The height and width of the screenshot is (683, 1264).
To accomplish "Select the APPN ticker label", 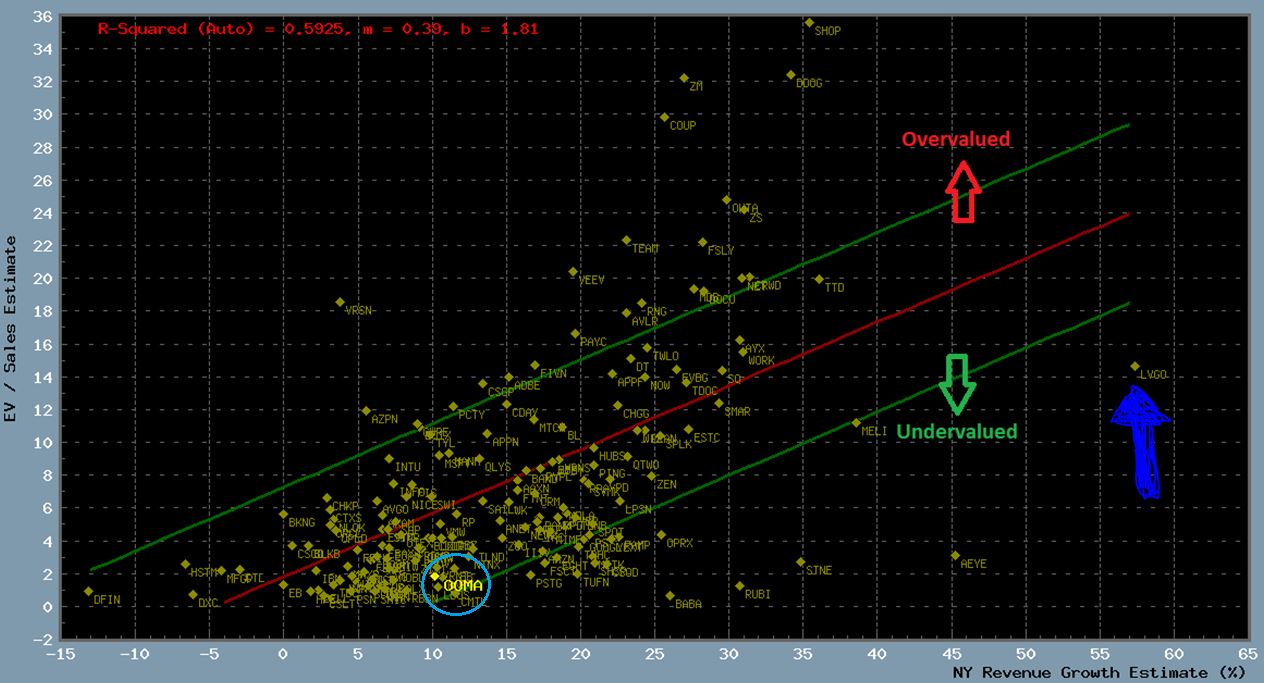I will tap(506, 443).
